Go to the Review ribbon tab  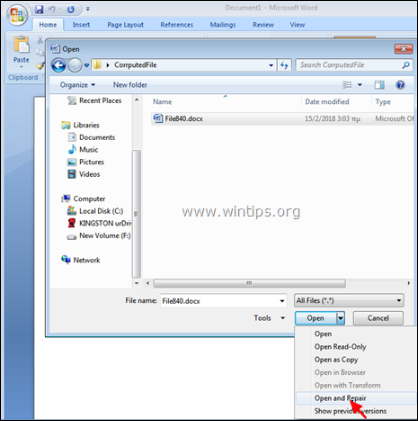263,25
